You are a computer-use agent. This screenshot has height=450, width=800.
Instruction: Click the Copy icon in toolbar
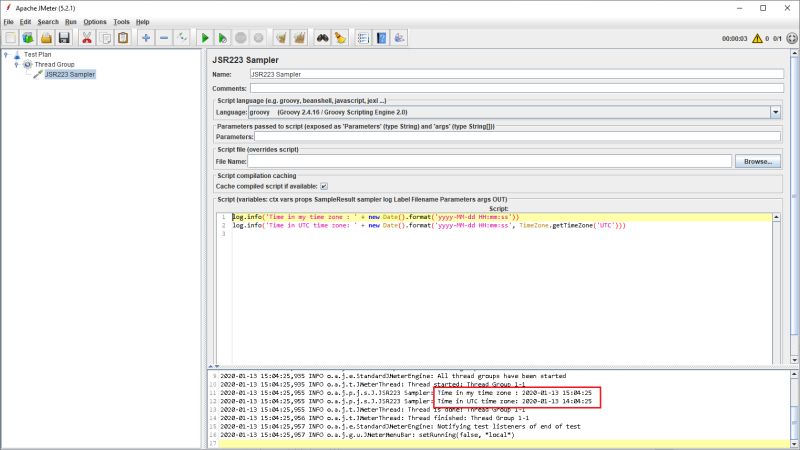click(105, 38)
